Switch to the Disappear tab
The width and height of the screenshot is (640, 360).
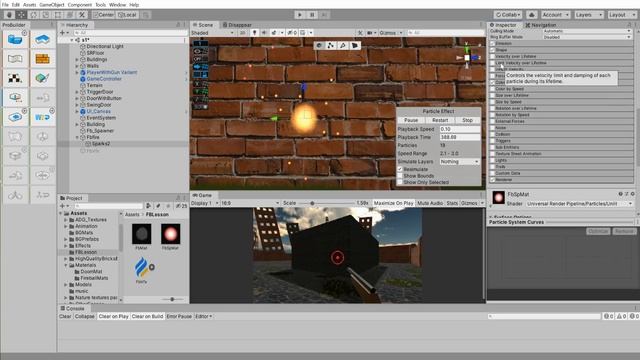tap(237, 25)
